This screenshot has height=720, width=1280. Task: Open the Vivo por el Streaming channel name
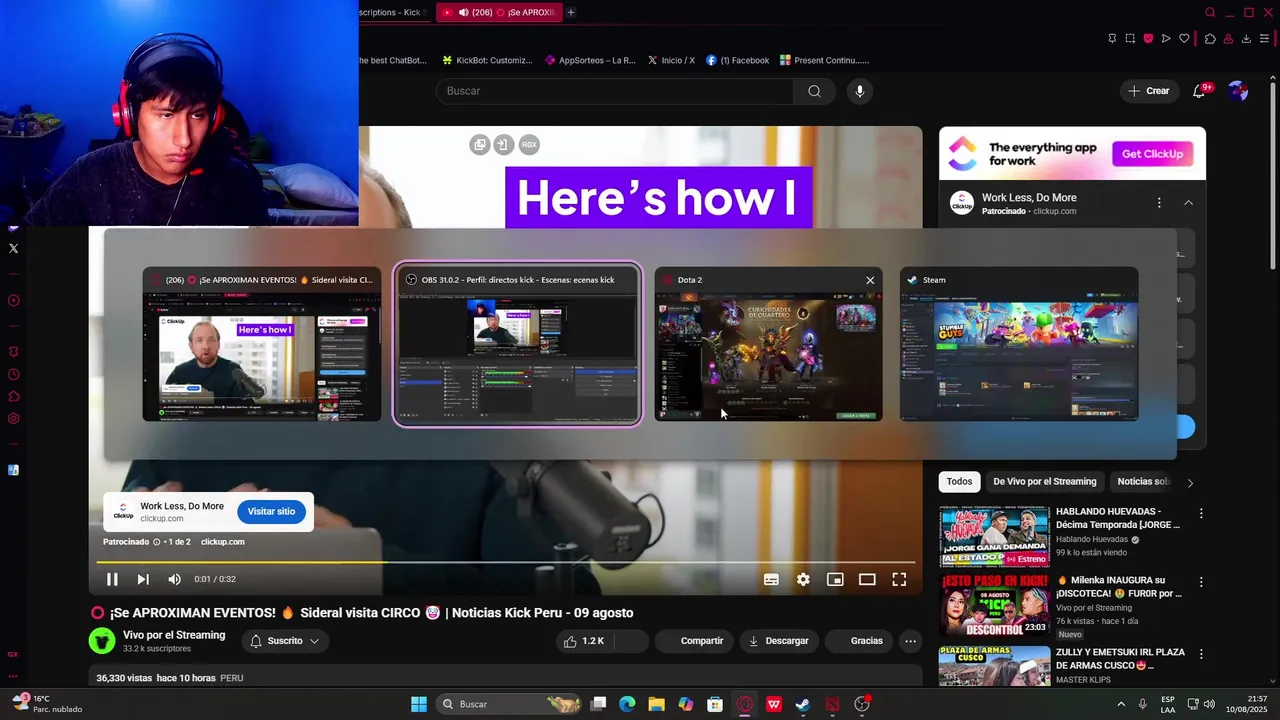click(x=174, y=635)
